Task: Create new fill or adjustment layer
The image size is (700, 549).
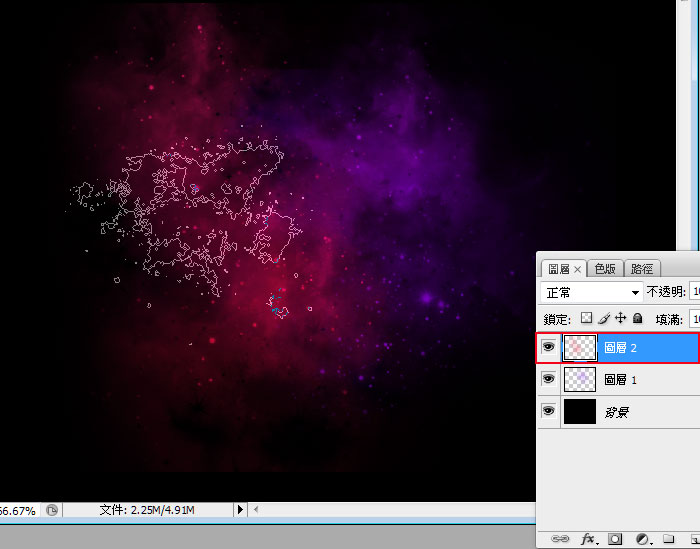Action: (643, 539)
